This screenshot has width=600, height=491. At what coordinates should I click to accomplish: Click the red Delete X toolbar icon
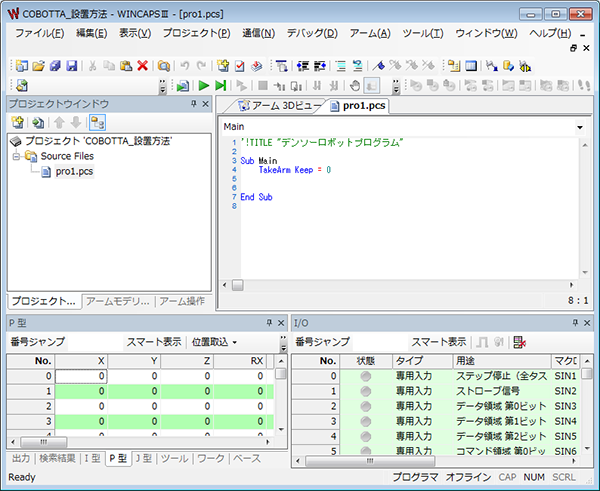pyautogui.click(x=142, y=65)
